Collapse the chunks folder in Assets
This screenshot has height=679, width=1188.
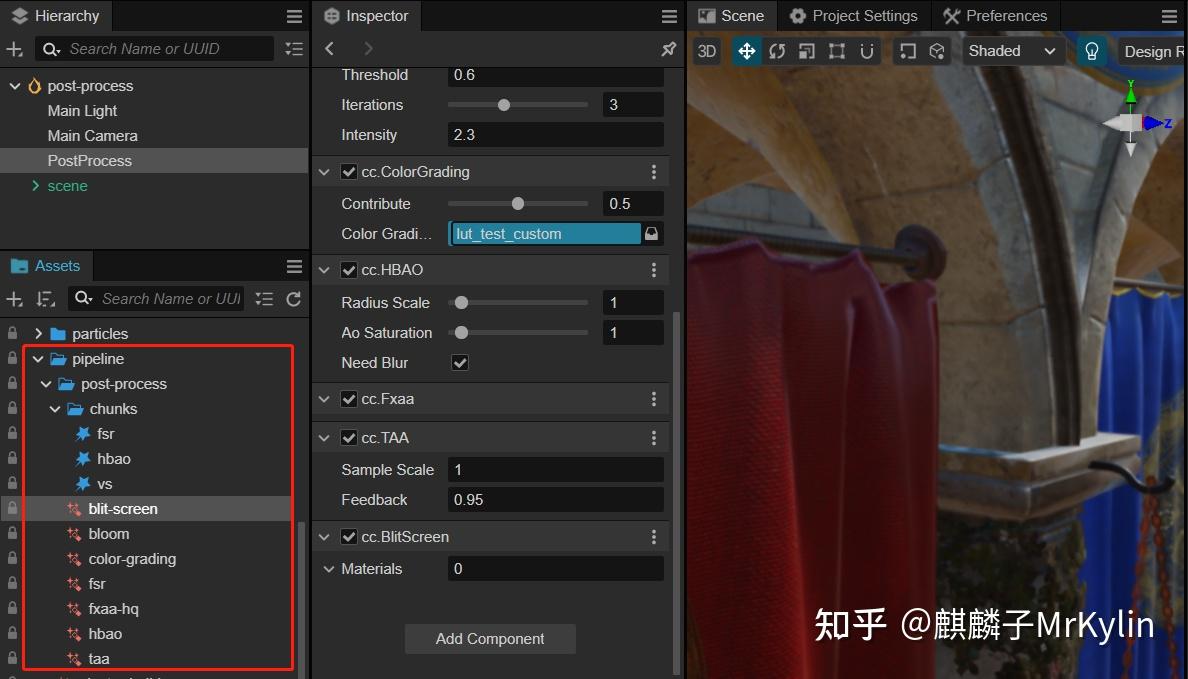pos(56,408)
